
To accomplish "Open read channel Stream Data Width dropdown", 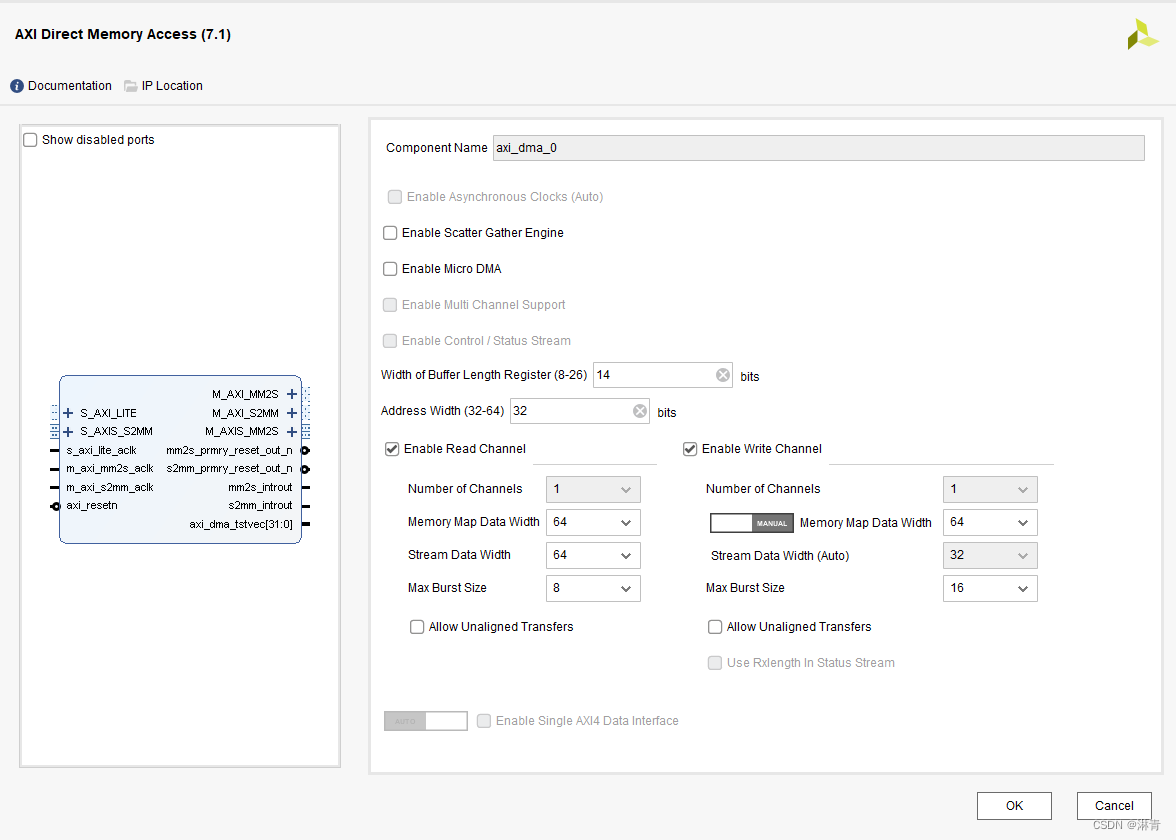I will [x=593, y=556].
